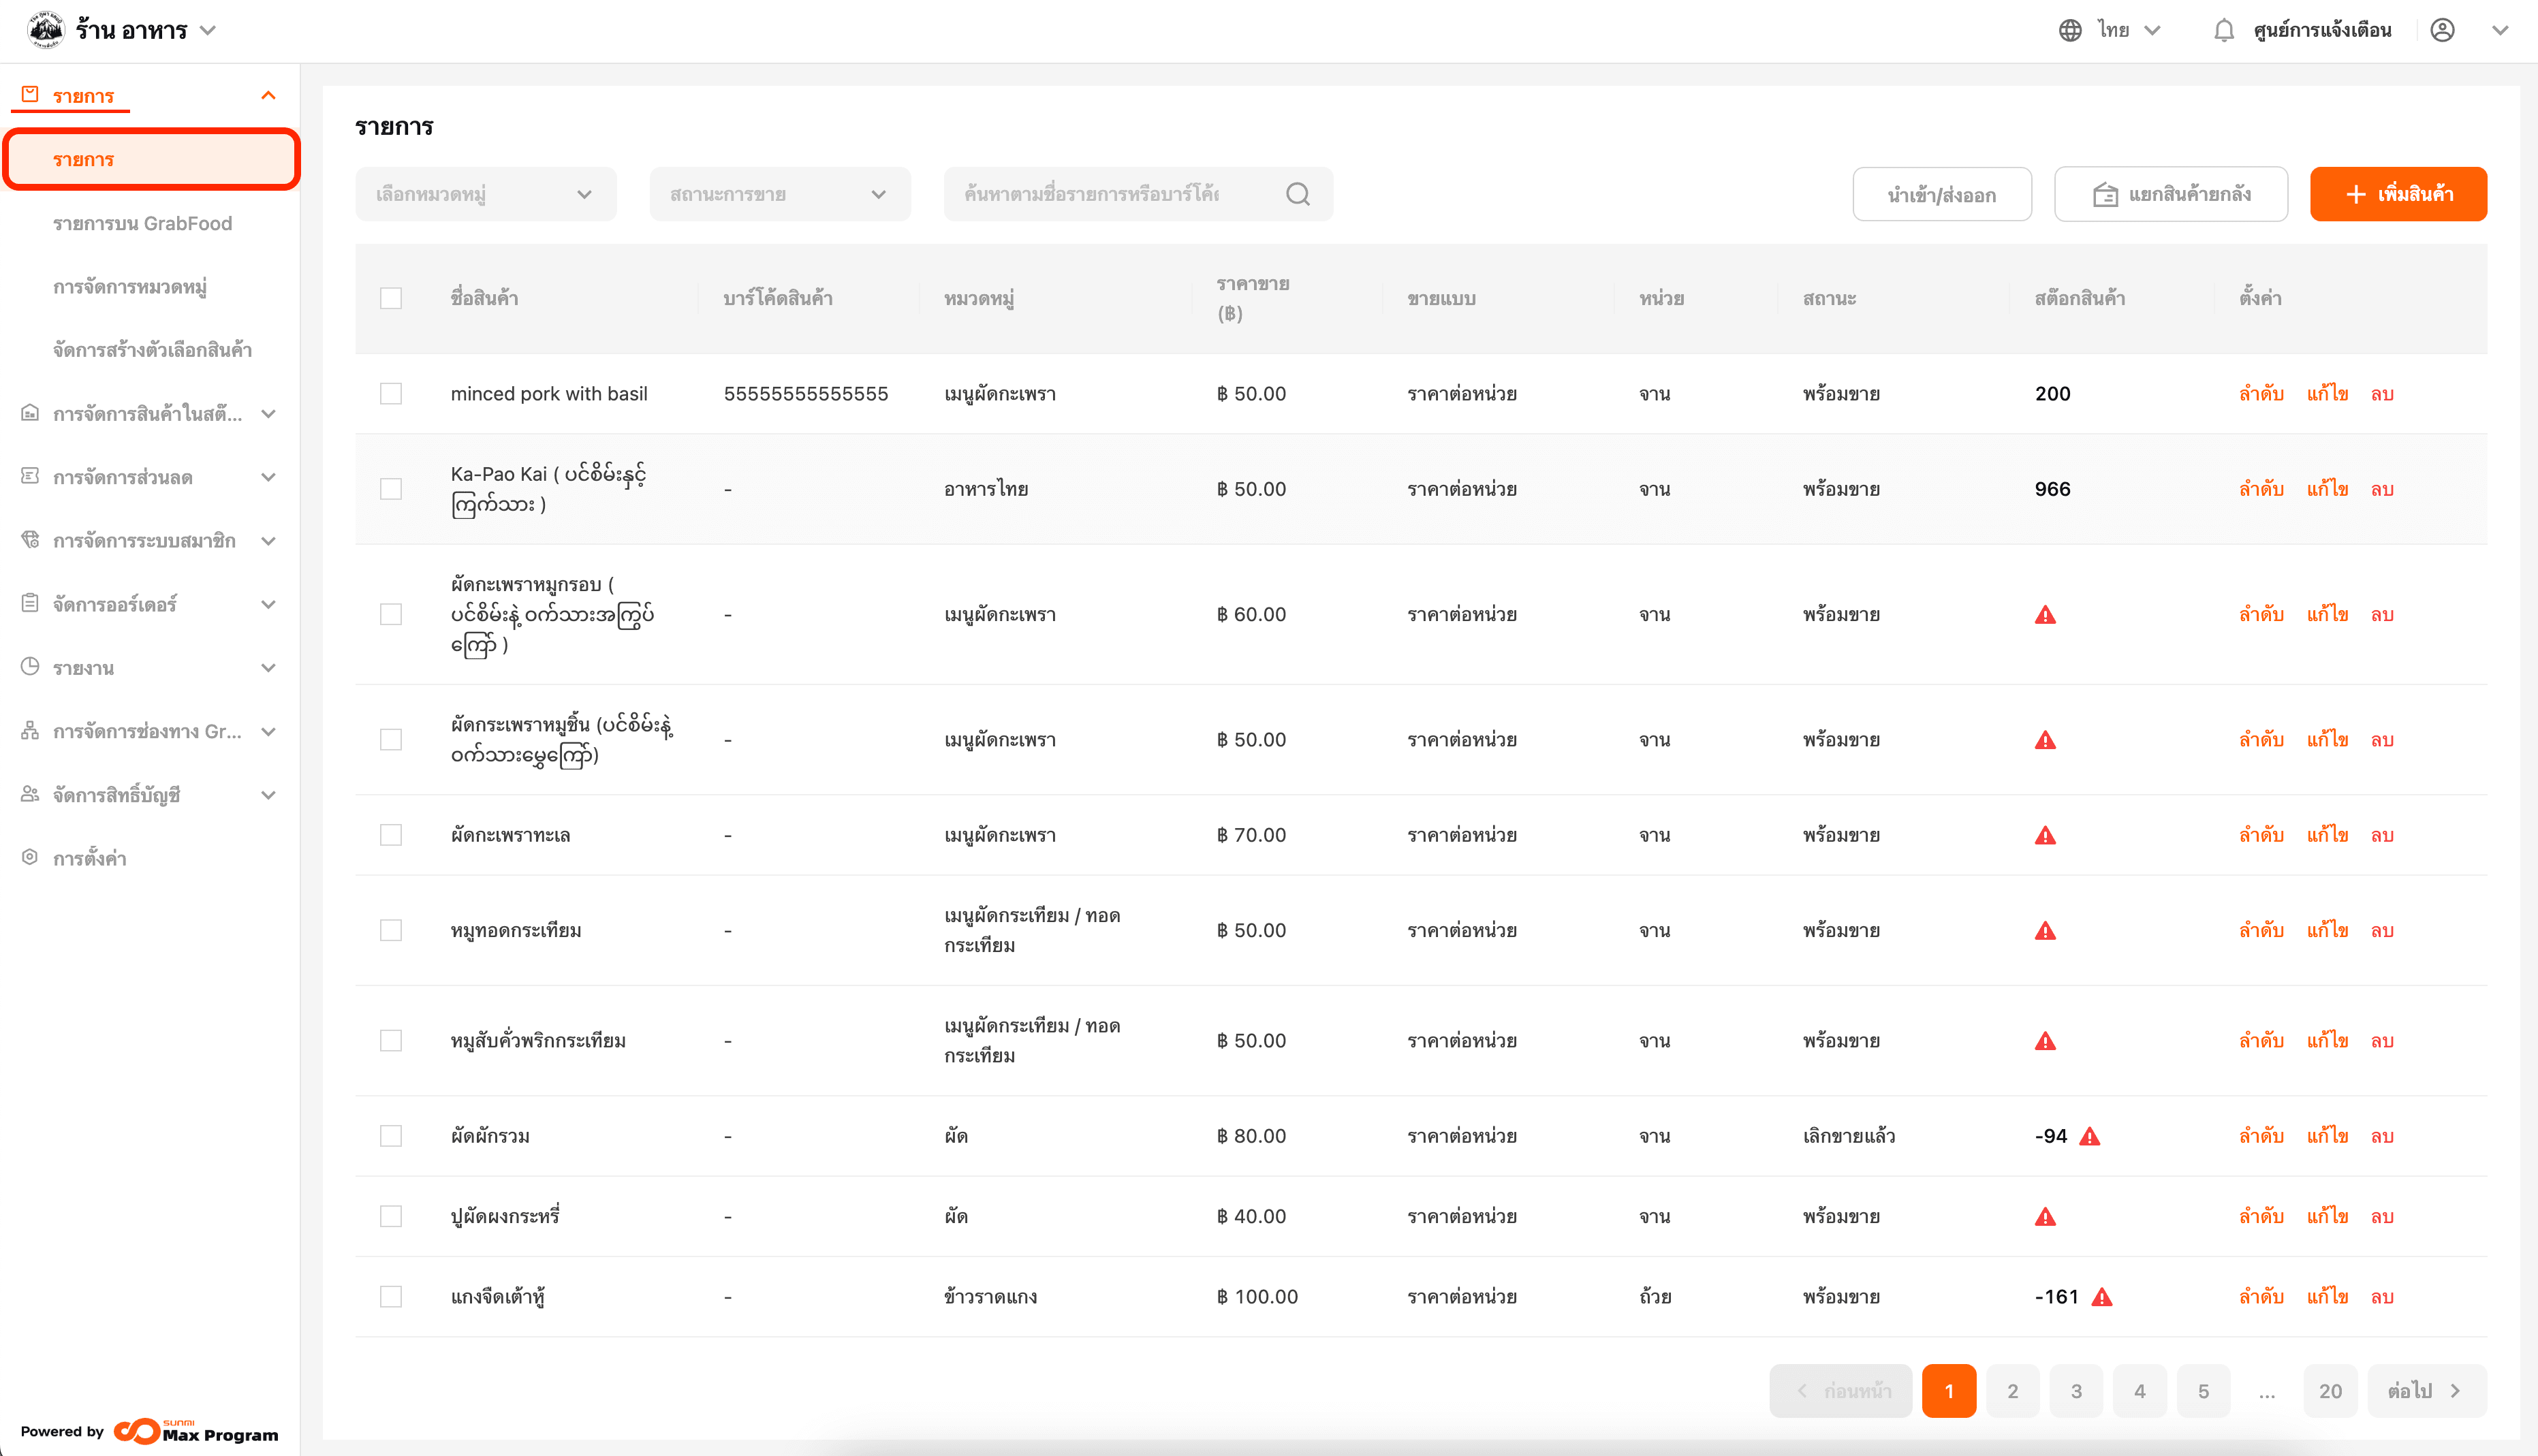2538x1456 pixels.
Task: Click the search magnifier icon
Action: pyautogui.click(x=1297, y=194)
